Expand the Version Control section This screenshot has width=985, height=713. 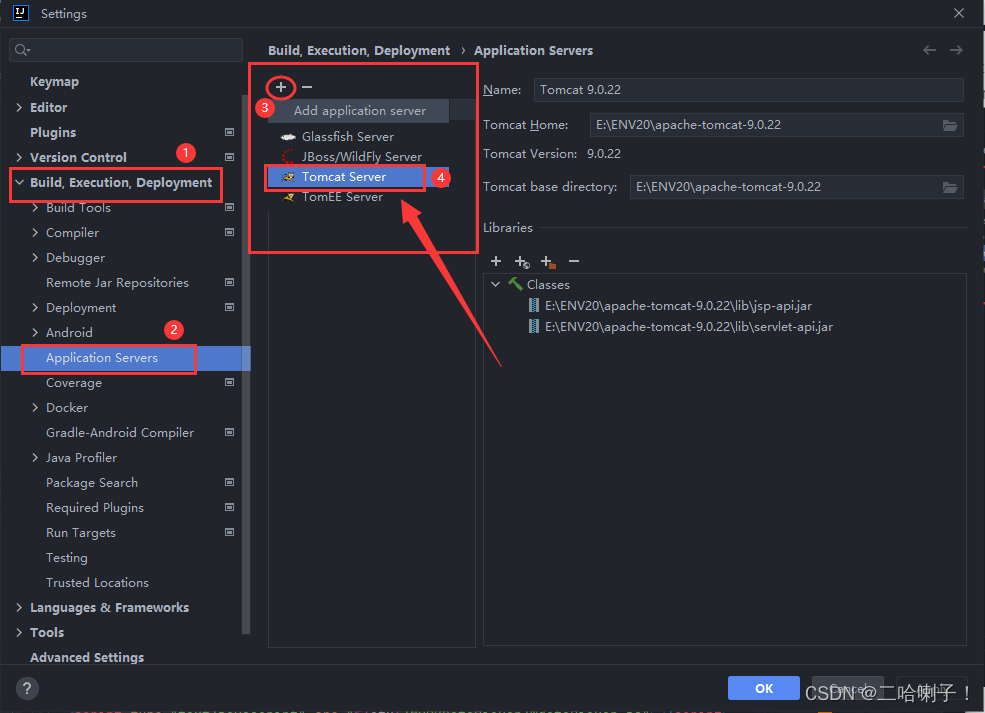tap(19, 157)
